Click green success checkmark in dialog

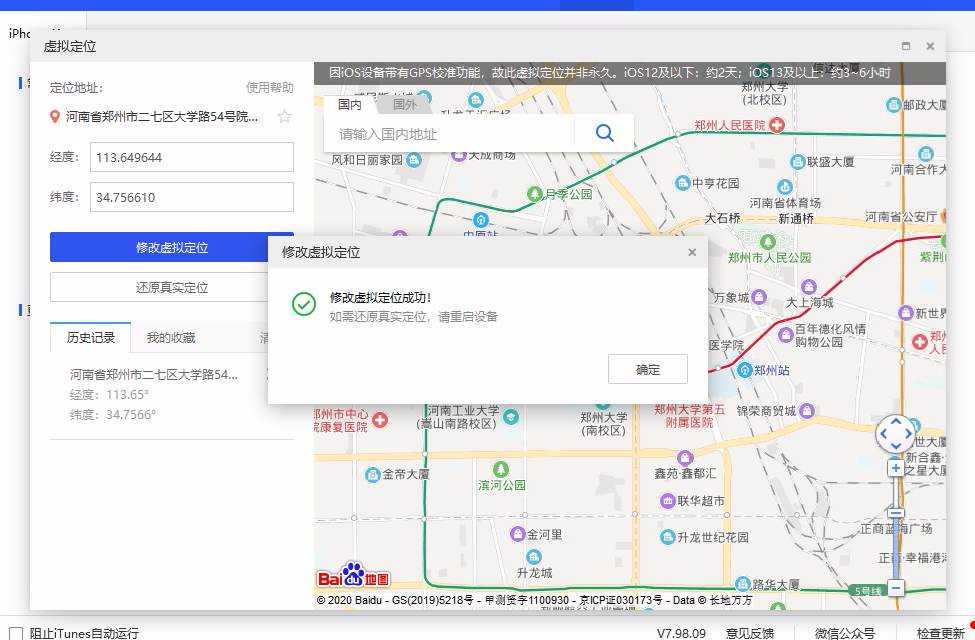303,304
